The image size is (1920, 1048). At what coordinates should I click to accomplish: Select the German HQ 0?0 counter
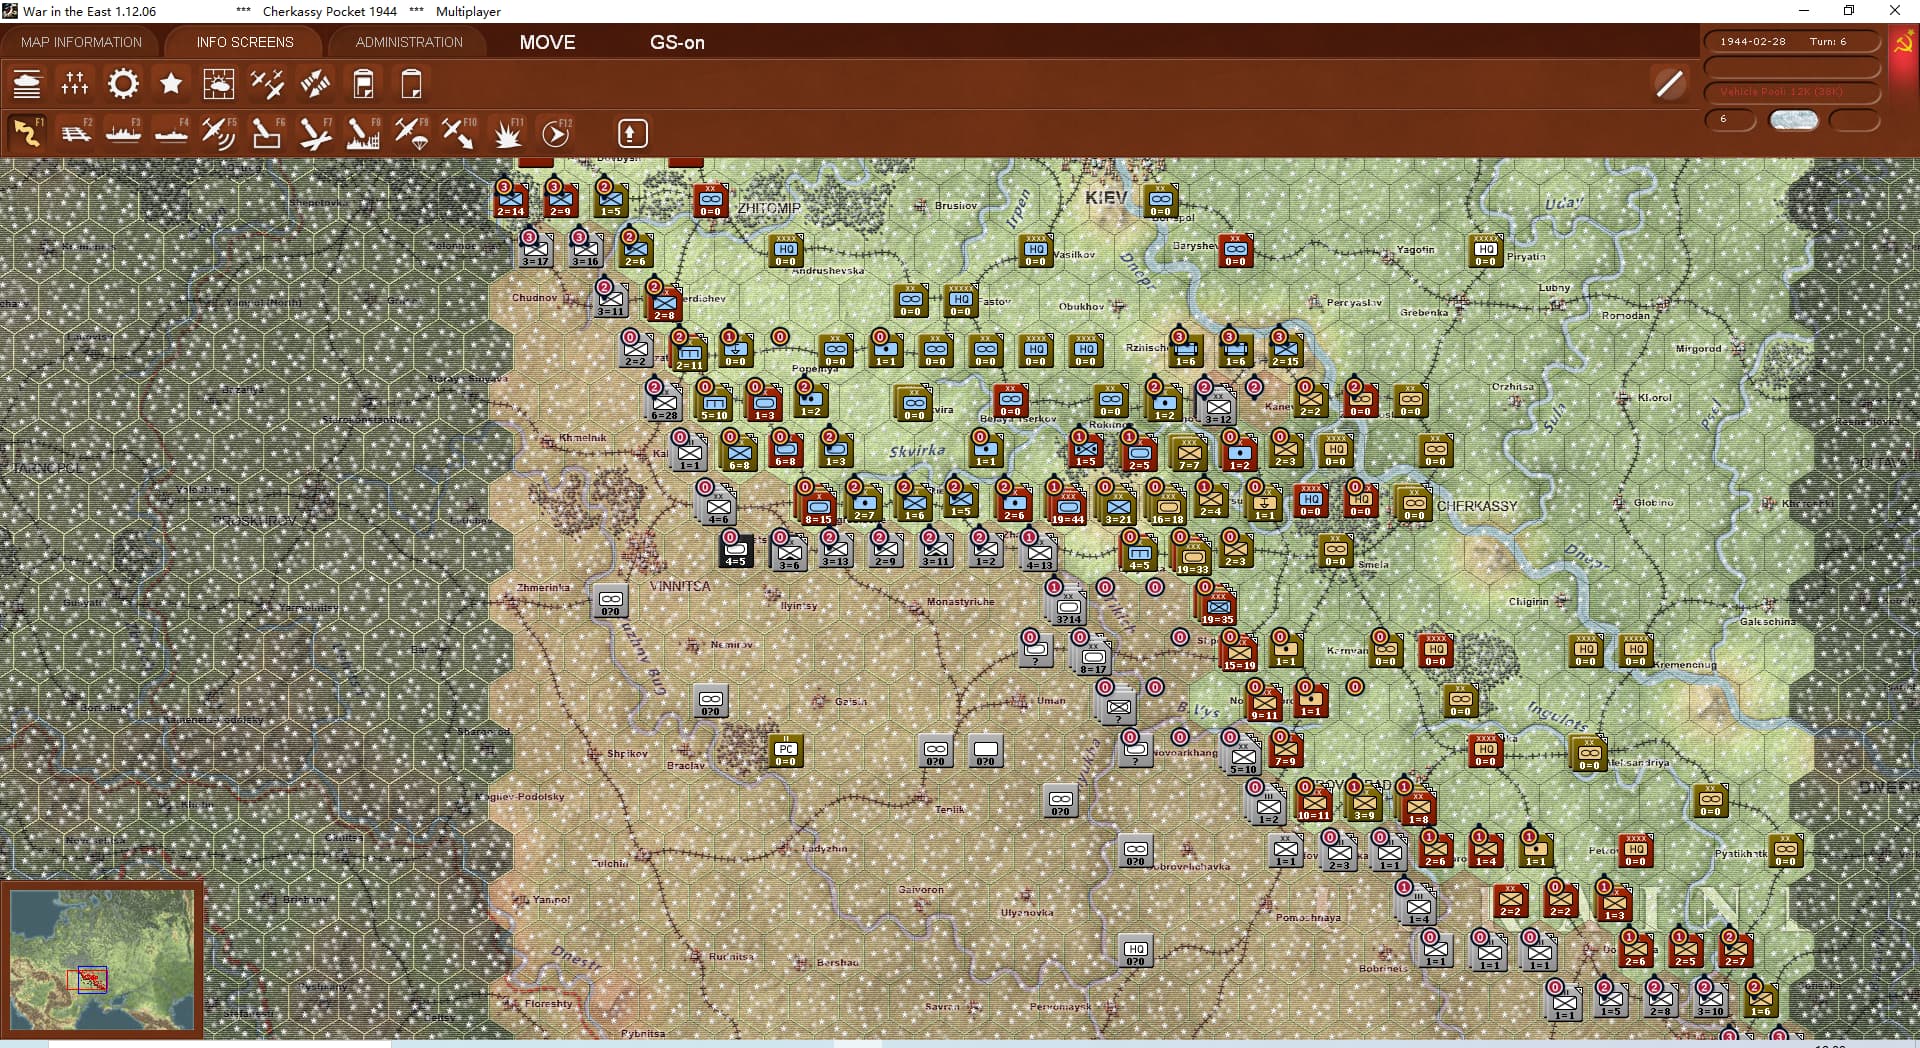pyautogui.click(x=1135, y=951)
